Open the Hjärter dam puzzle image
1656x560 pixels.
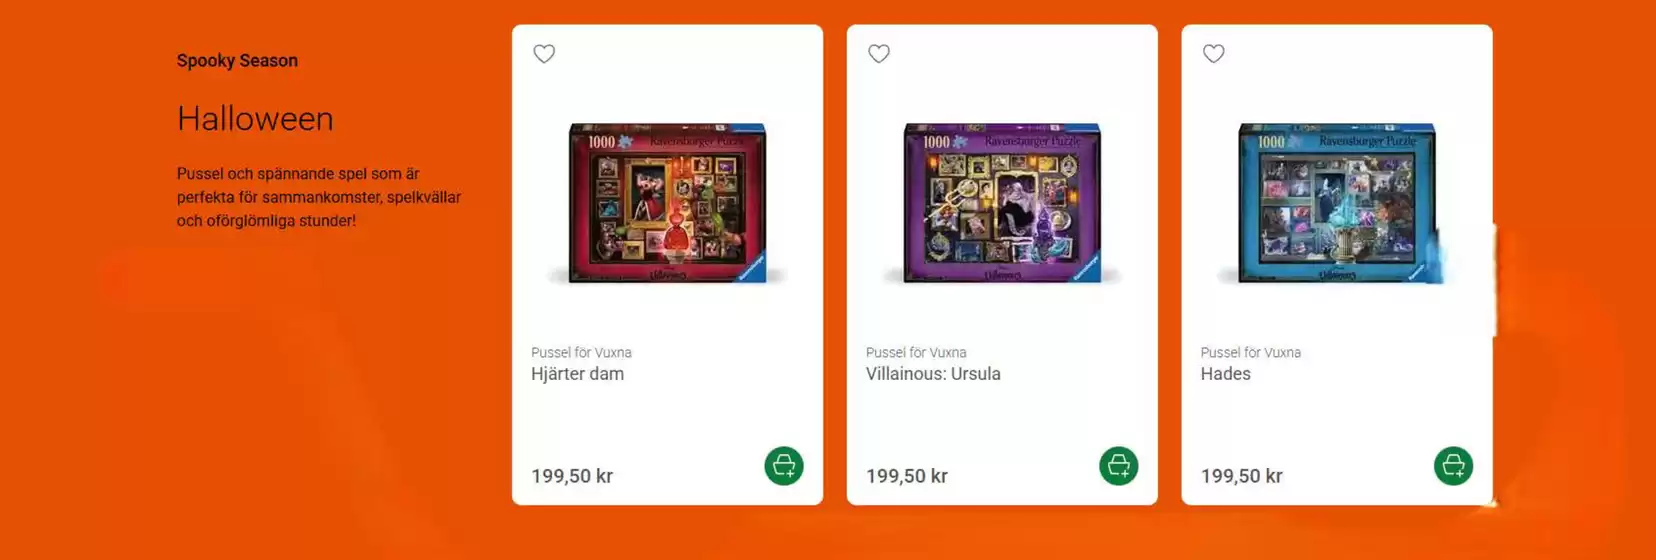click(x=667, y=203)
